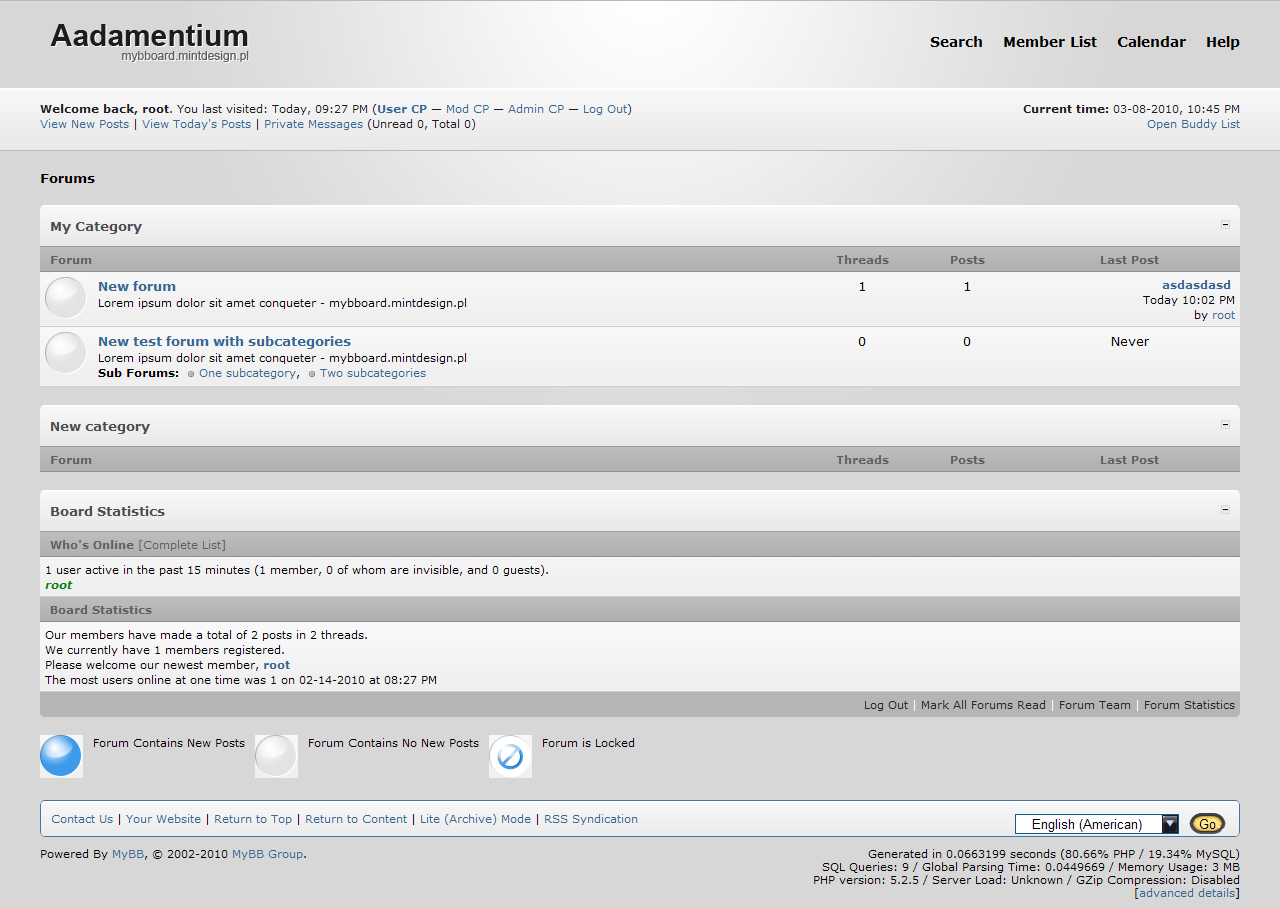This screenshot has height=908, width=1280.
Task: Click the Forum is Locked icon
Action: coord(510,756)
